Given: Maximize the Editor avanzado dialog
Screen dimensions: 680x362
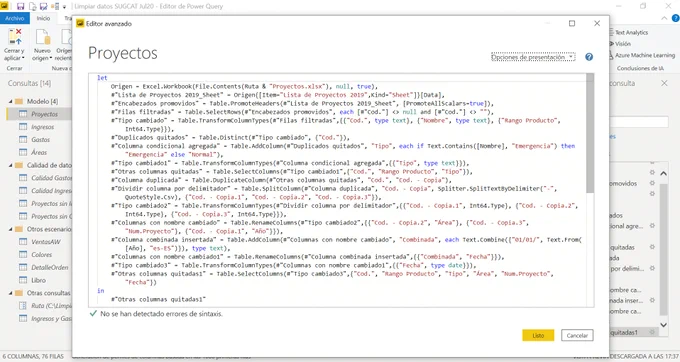Looking at the screenshot, I should coord(572,23).
